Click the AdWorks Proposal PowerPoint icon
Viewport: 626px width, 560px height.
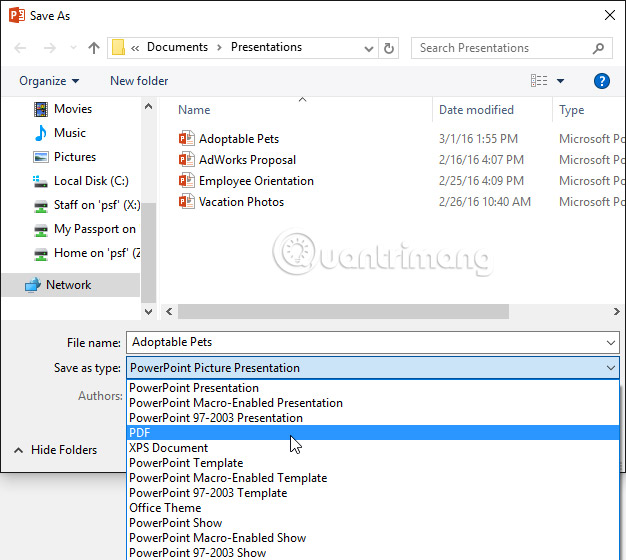click(x=186, y=160)
